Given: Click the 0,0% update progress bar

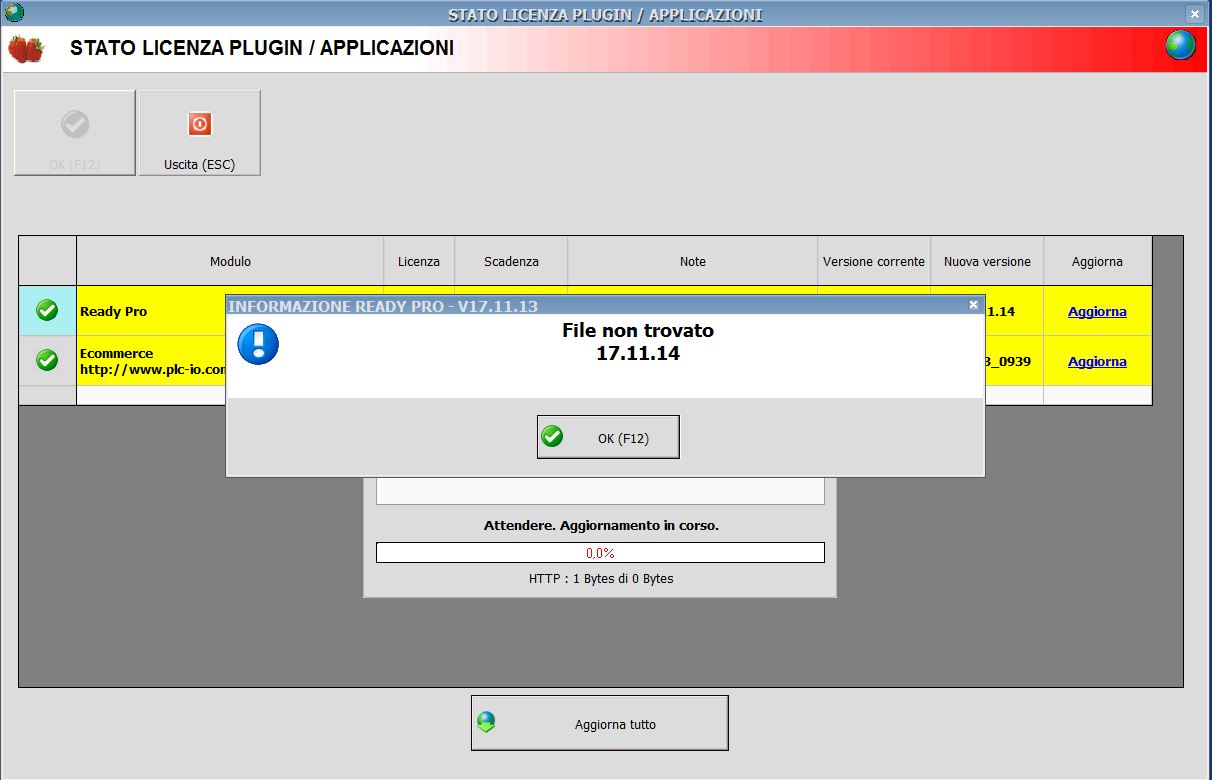Looking at the screenshot, I should point(600,553).
